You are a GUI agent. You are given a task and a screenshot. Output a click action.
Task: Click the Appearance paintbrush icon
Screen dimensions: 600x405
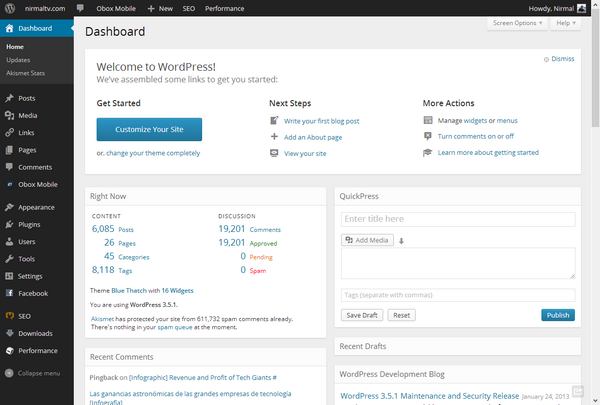[9, 207]
